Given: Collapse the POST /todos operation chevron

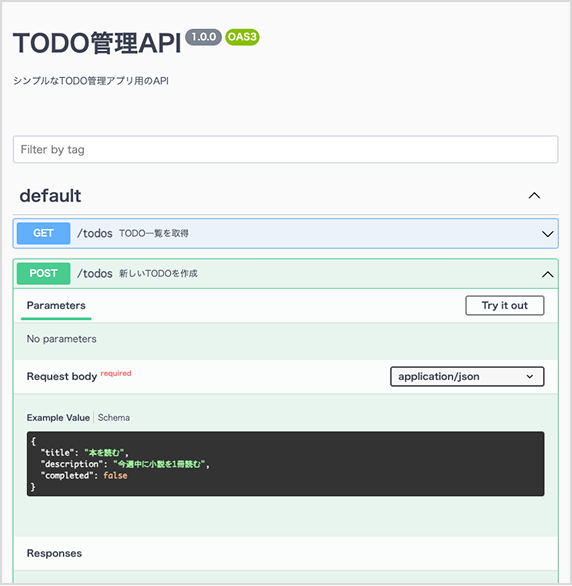Looking at the screenshot, I should [x=547, y=275].
